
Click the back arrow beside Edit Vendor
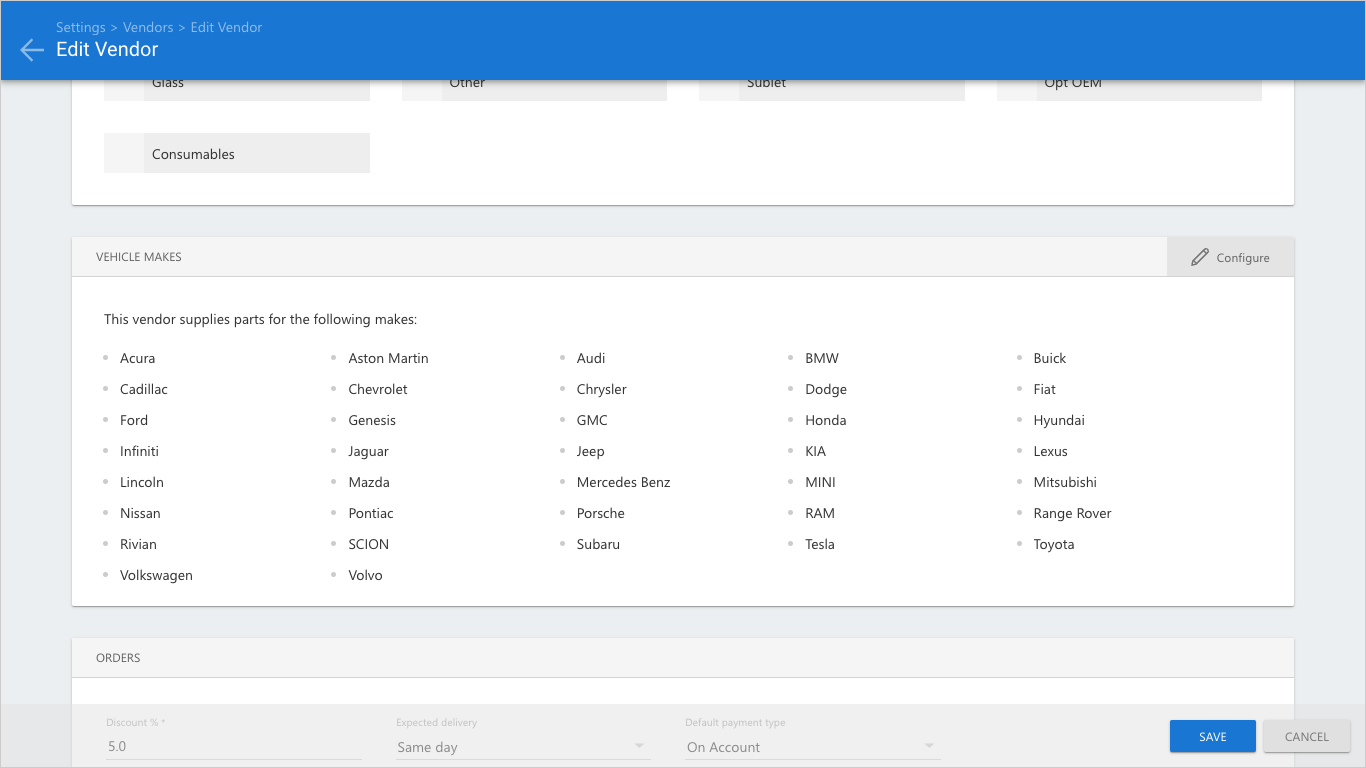(x=32, y=50)
